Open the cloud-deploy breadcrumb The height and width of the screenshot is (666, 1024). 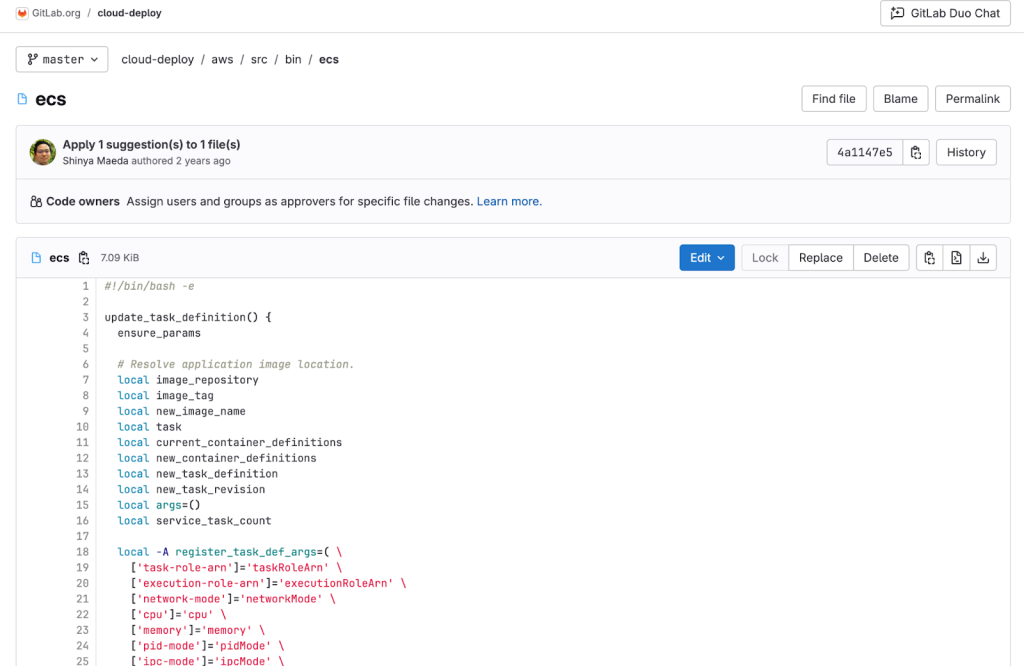[156, 59]
